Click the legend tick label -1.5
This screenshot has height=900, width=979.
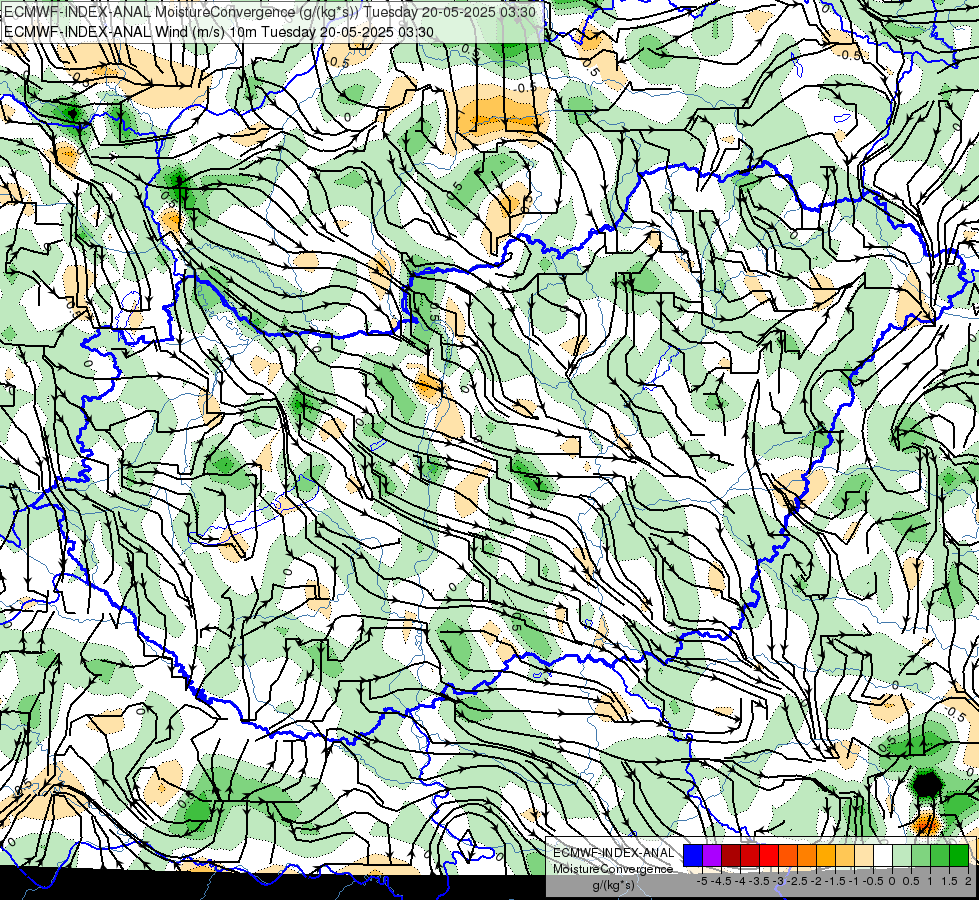point(835,881)
